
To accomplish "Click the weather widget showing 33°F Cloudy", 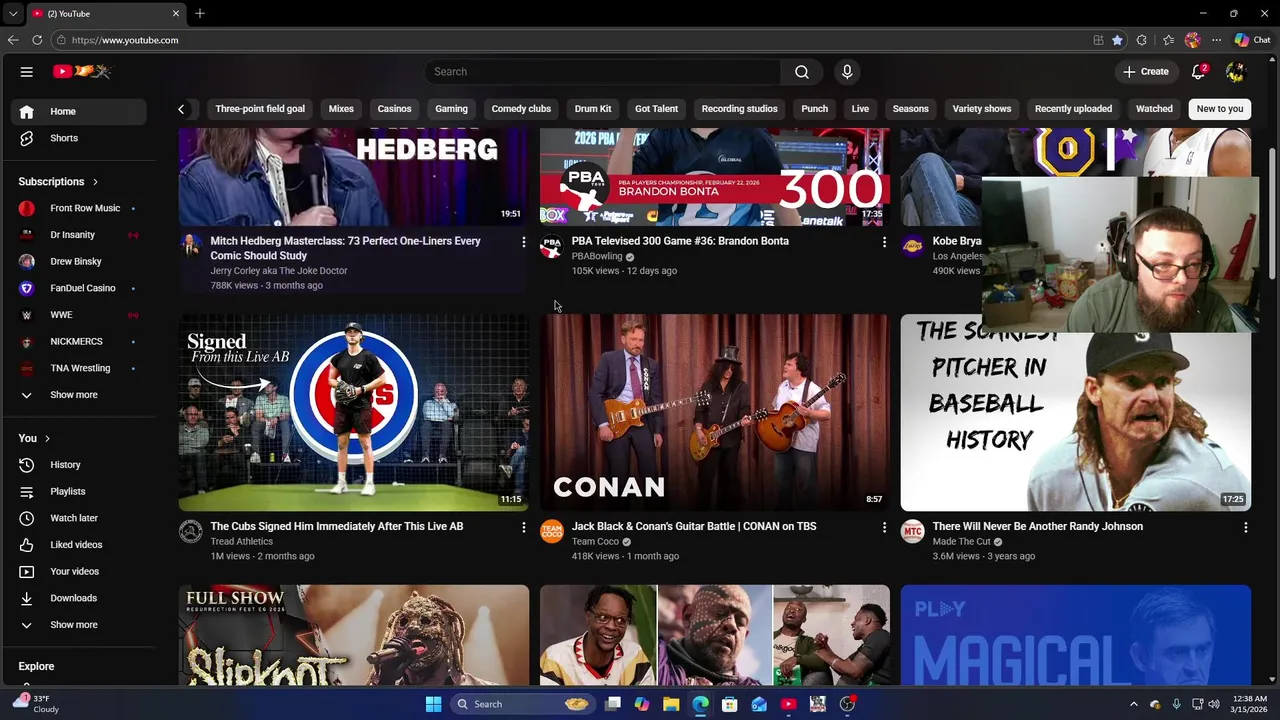I will pyautogui.click(x=36, y=704).
